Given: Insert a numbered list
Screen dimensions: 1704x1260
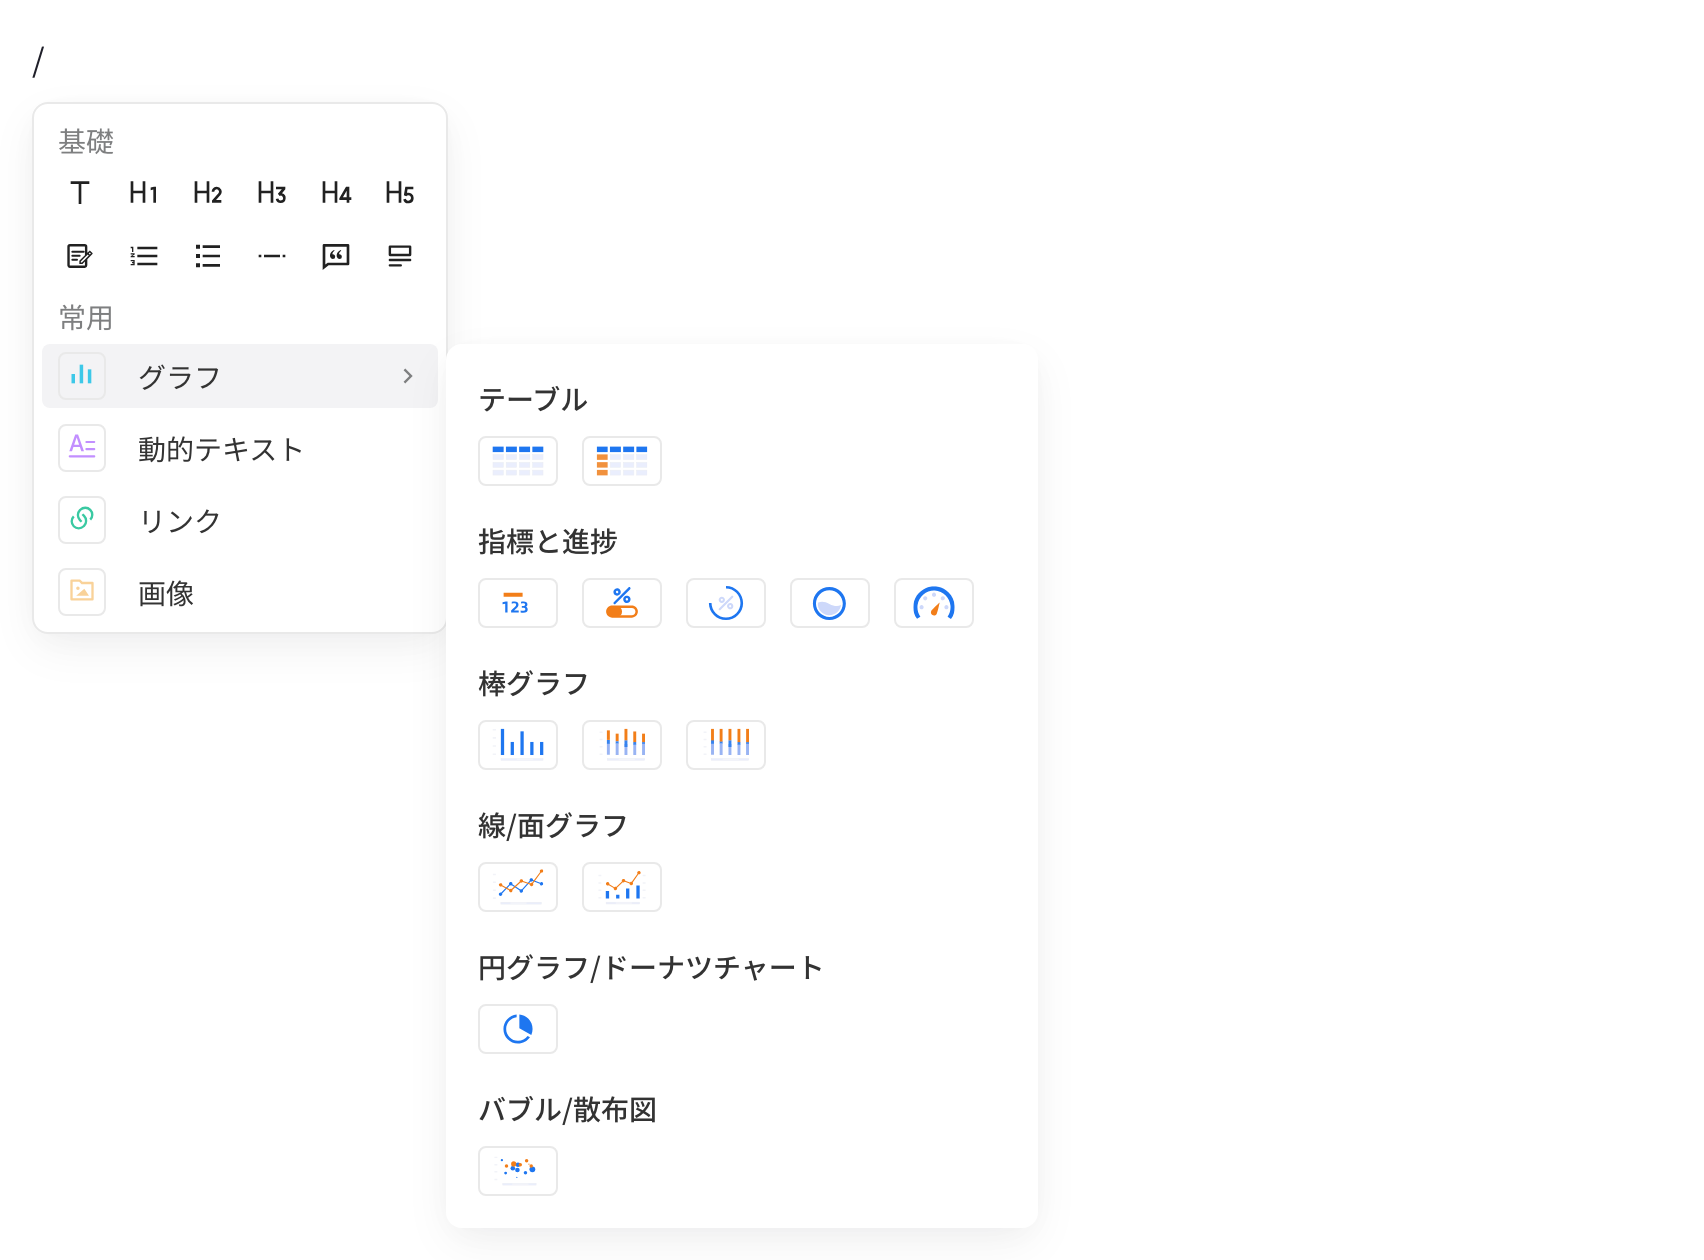Looking at the screenshot, I should (144, 256).
